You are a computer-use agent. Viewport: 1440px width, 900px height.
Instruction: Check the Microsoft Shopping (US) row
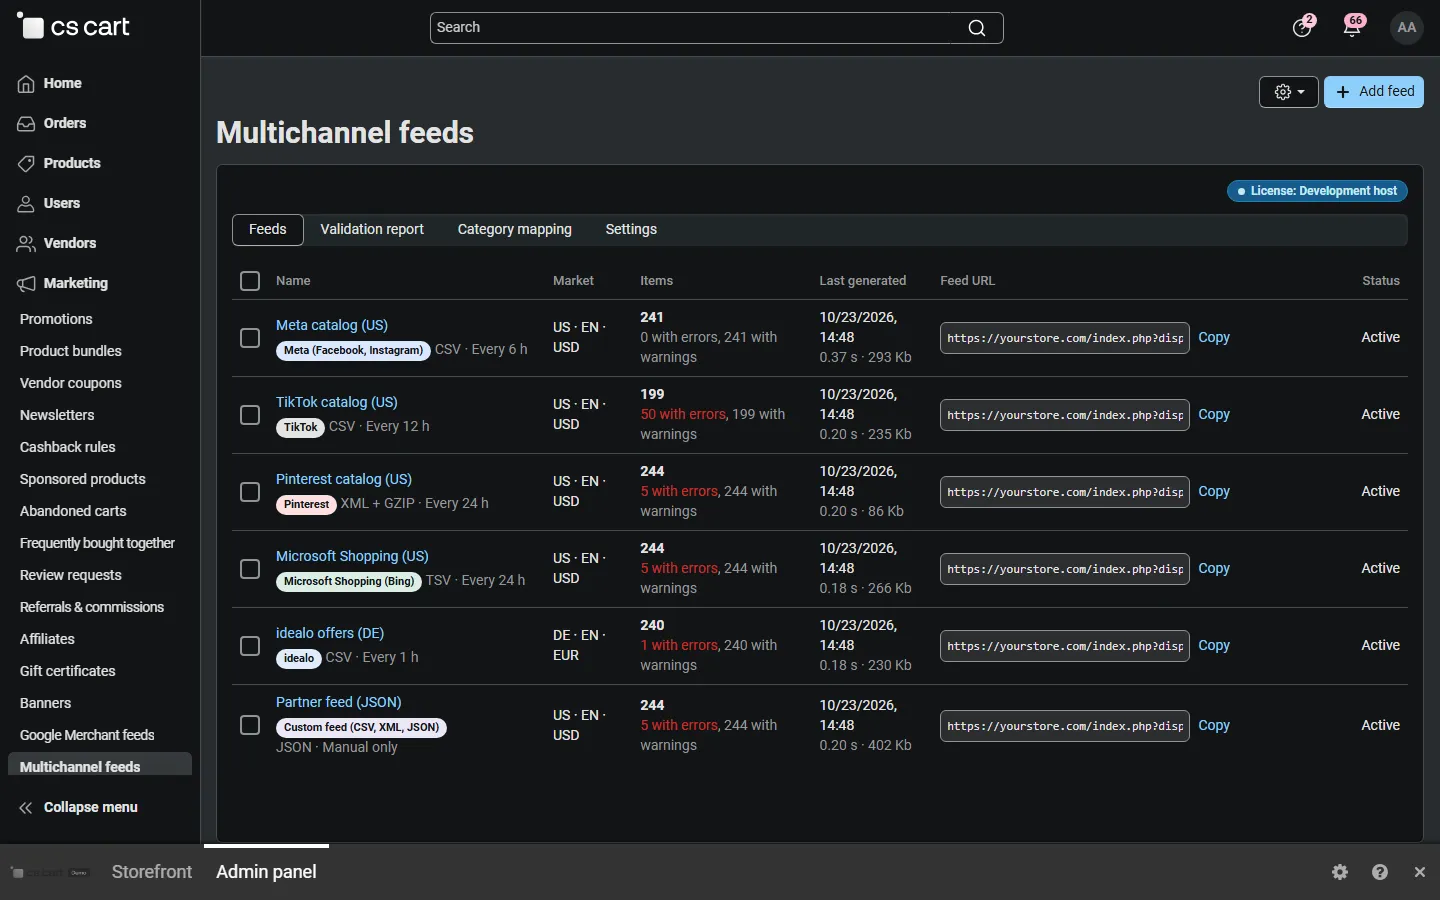pos(250,569)
